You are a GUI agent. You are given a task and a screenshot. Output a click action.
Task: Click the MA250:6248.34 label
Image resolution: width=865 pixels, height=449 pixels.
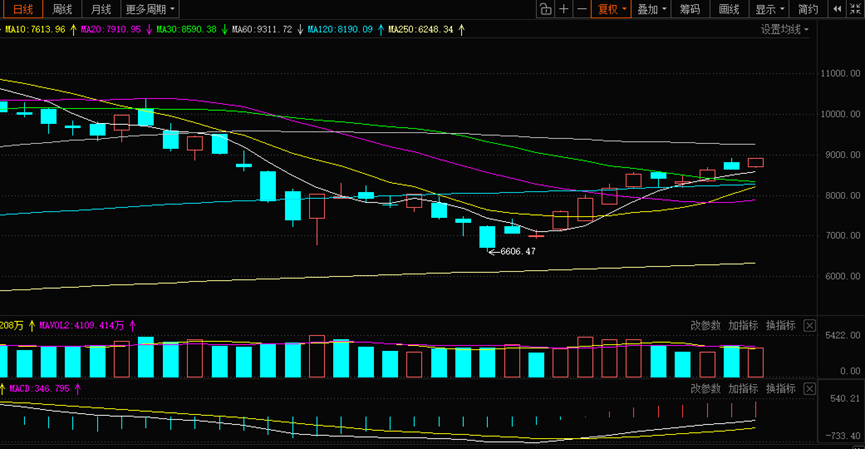(421, 29)
